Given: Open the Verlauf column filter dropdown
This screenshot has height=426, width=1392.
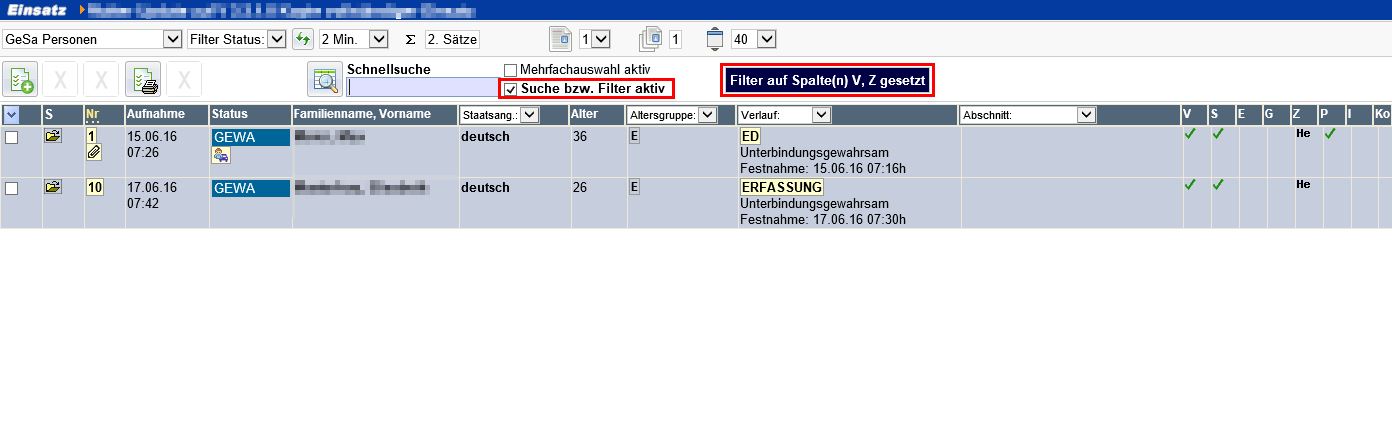Looking at the screenshot, I should pos(785,115).
